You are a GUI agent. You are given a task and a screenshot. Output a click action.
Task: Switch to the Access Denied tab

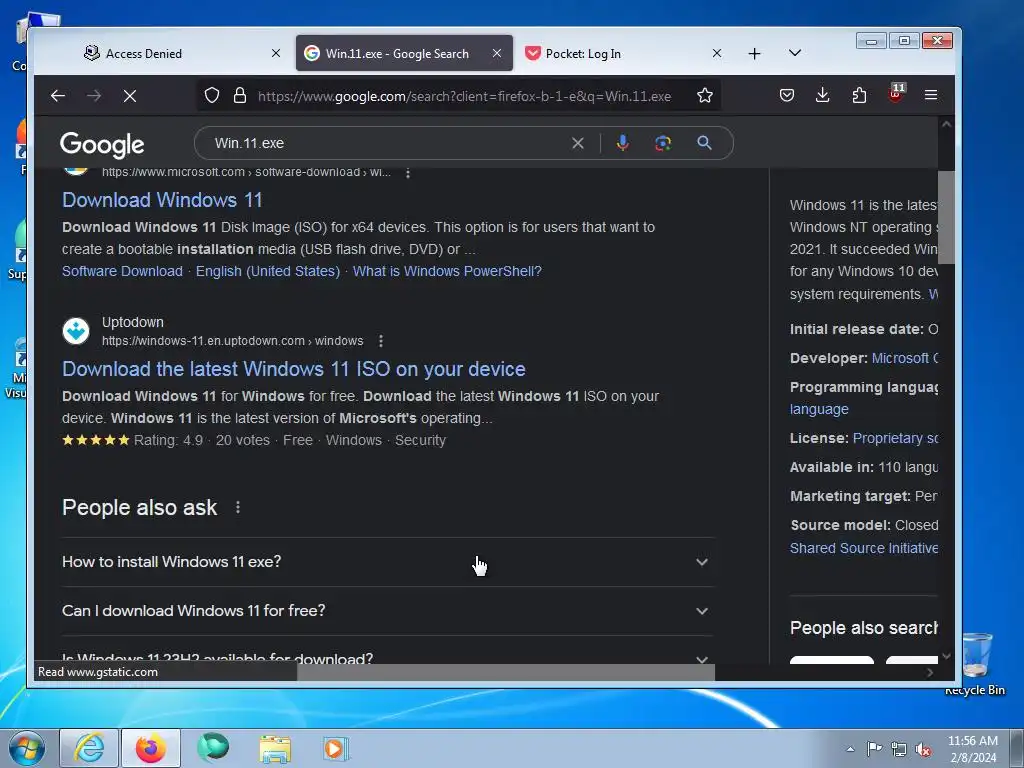183,54
